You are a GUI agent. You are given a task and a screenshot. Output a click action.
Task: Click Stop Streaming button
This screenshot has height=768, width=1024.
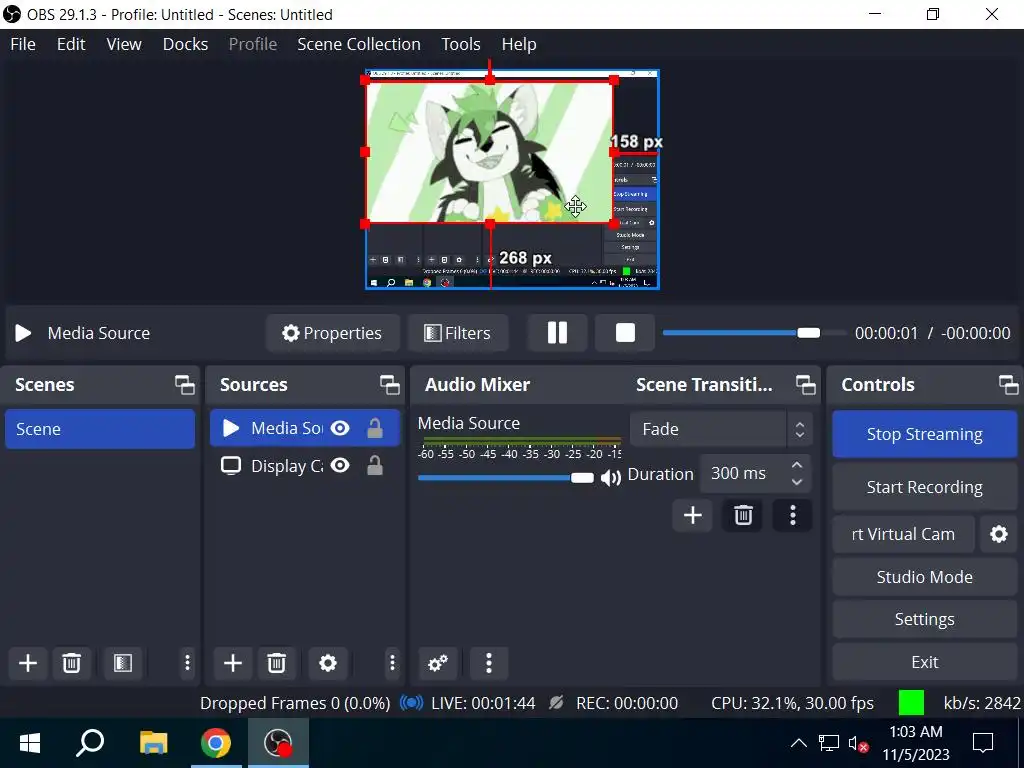(x=924, y=434)
